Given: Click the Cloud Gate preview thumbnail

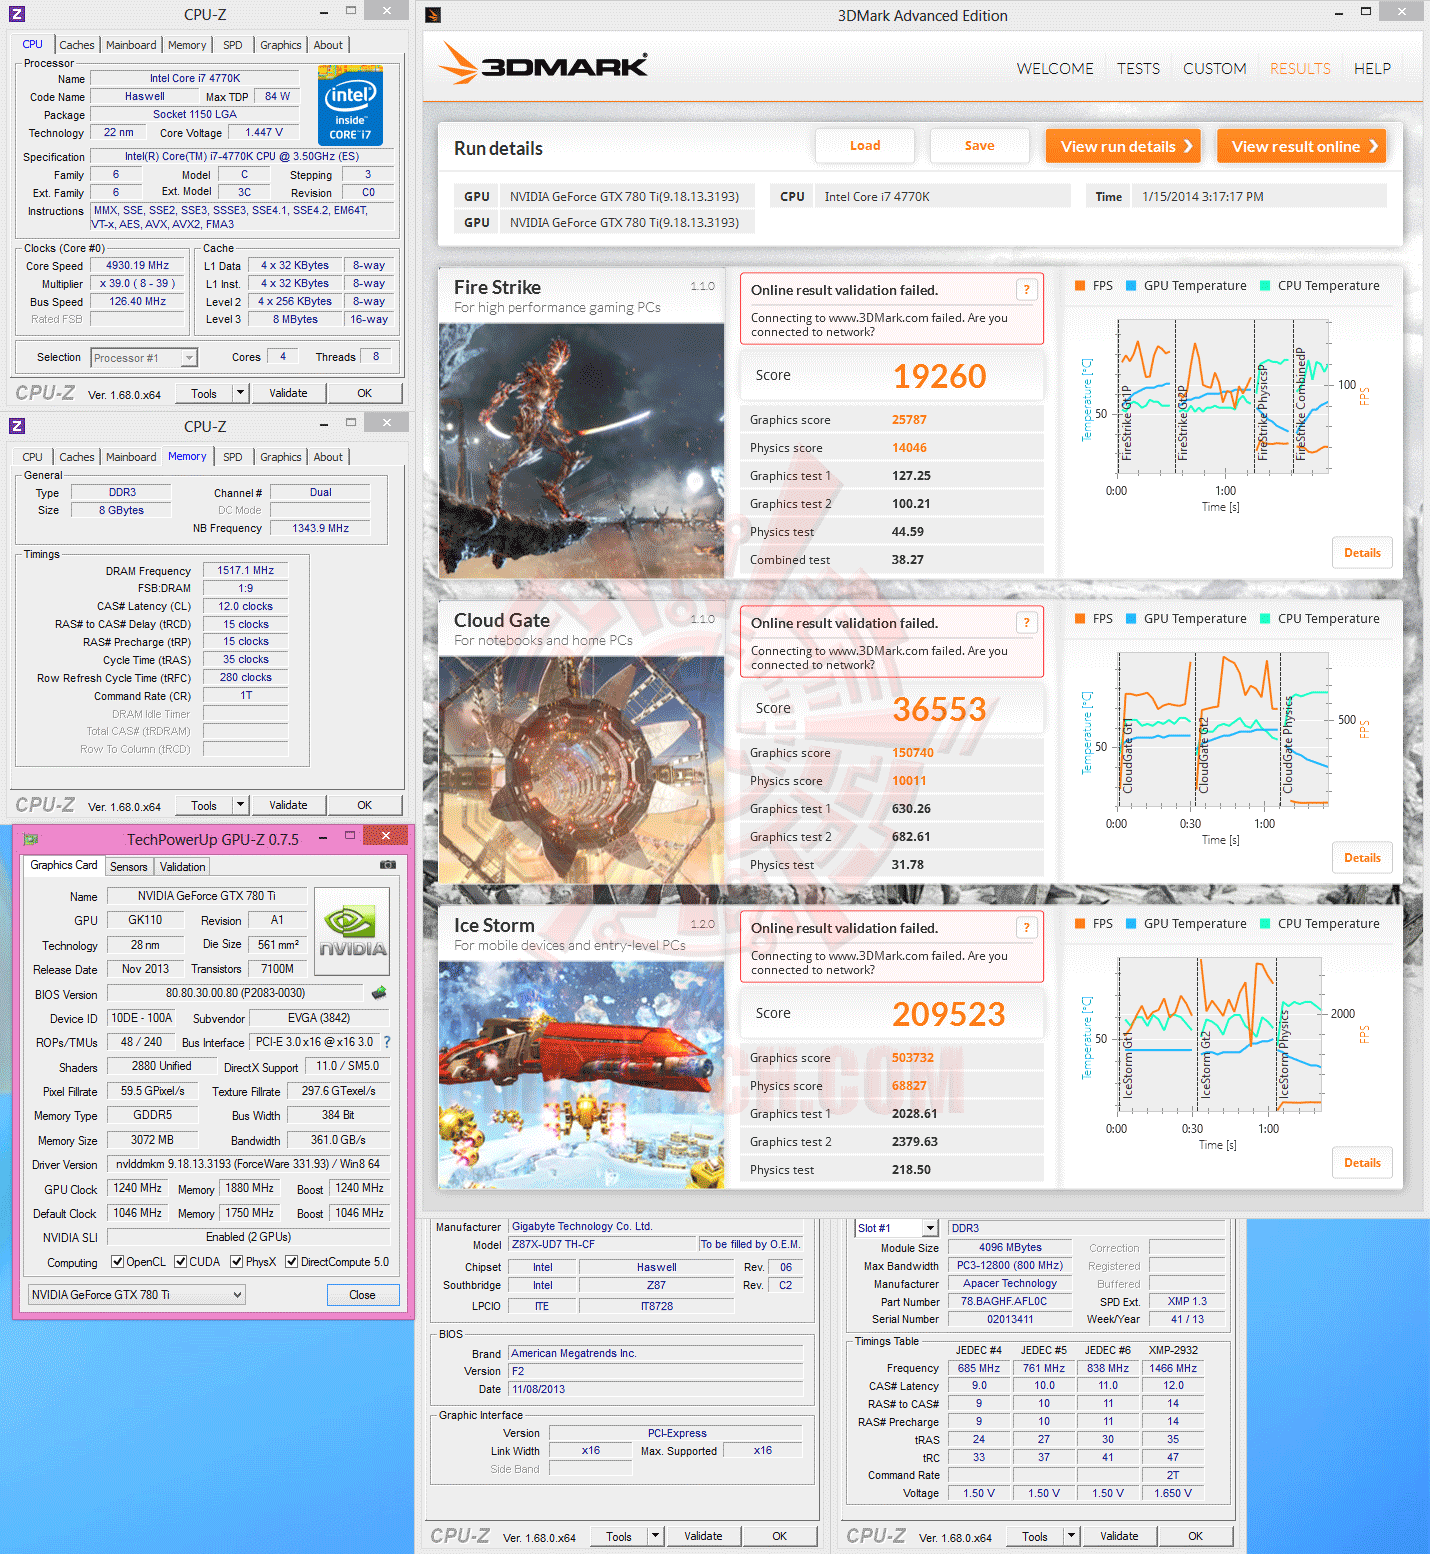Looking at the screenshot, I should (582, 770).
